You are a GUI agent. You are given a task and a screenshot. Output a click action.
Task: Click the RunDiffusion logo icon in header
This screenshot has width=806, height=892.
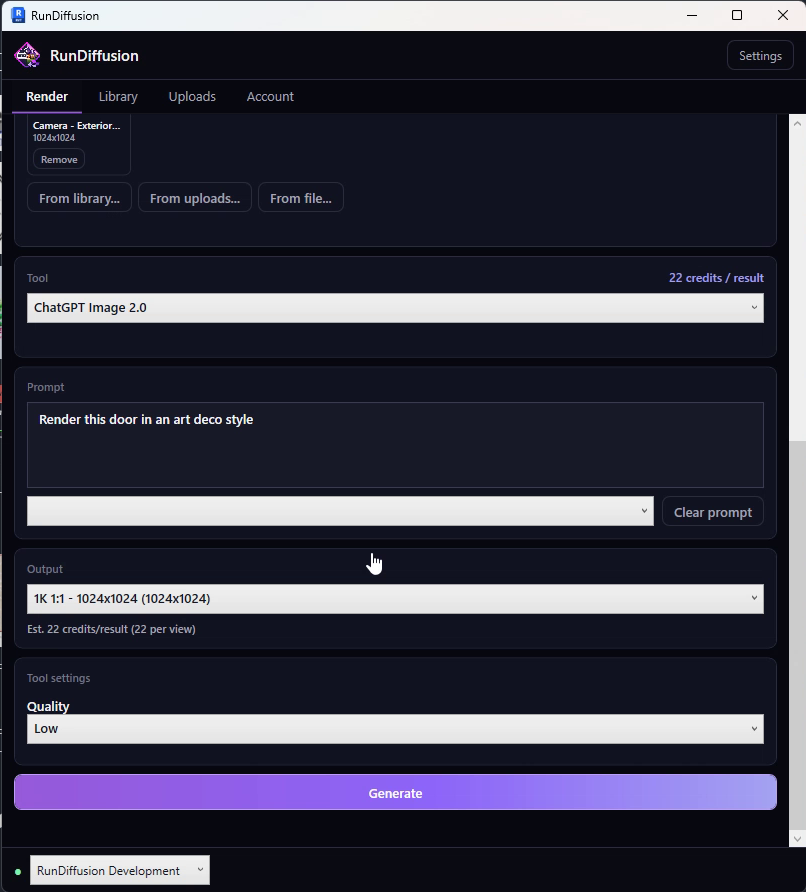point(27,55)
